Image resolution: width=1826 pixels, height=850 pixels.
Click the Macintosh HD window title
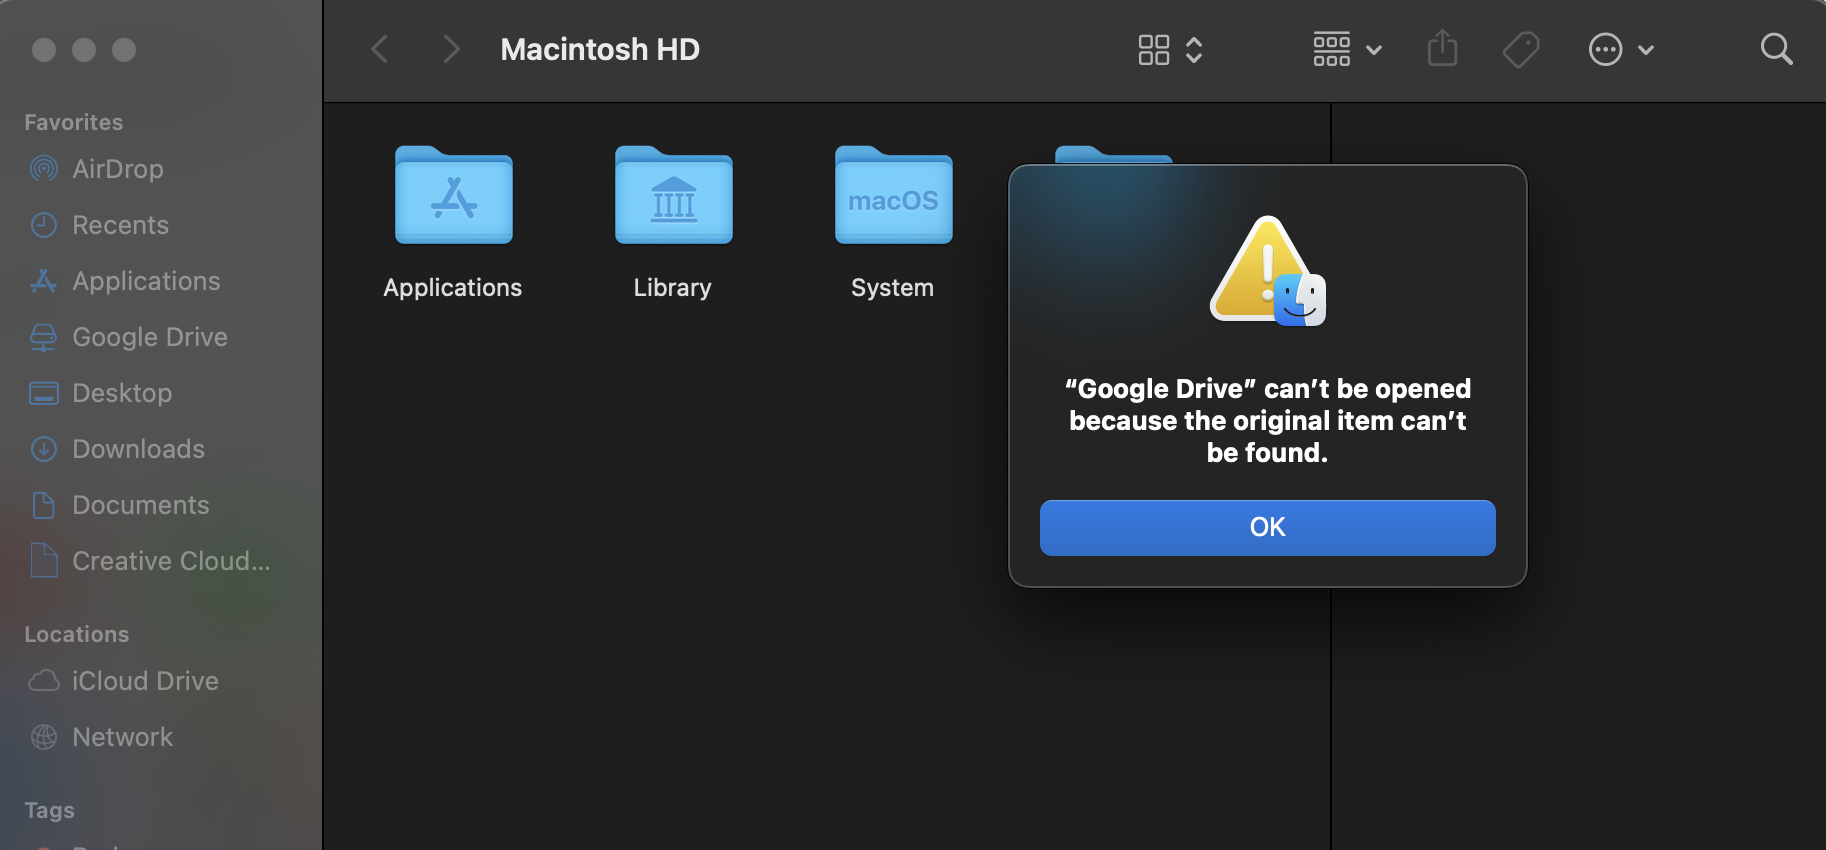pyautogui.click(x=600, y=49)
